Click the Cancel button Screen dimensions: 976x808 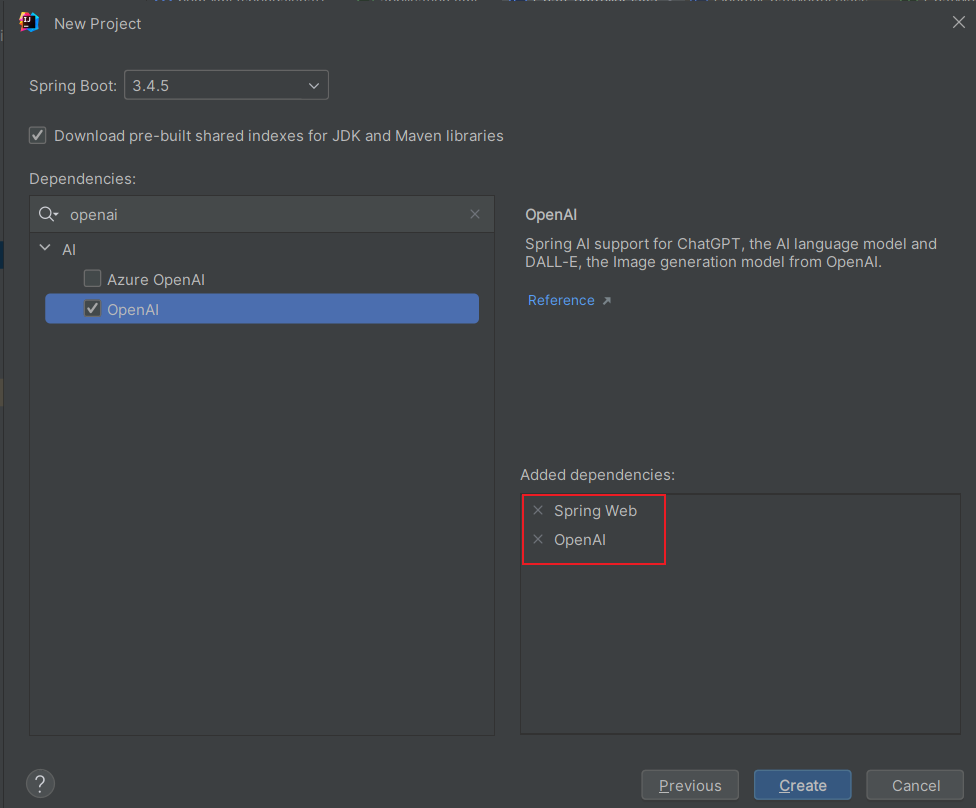tap(915, 785)
